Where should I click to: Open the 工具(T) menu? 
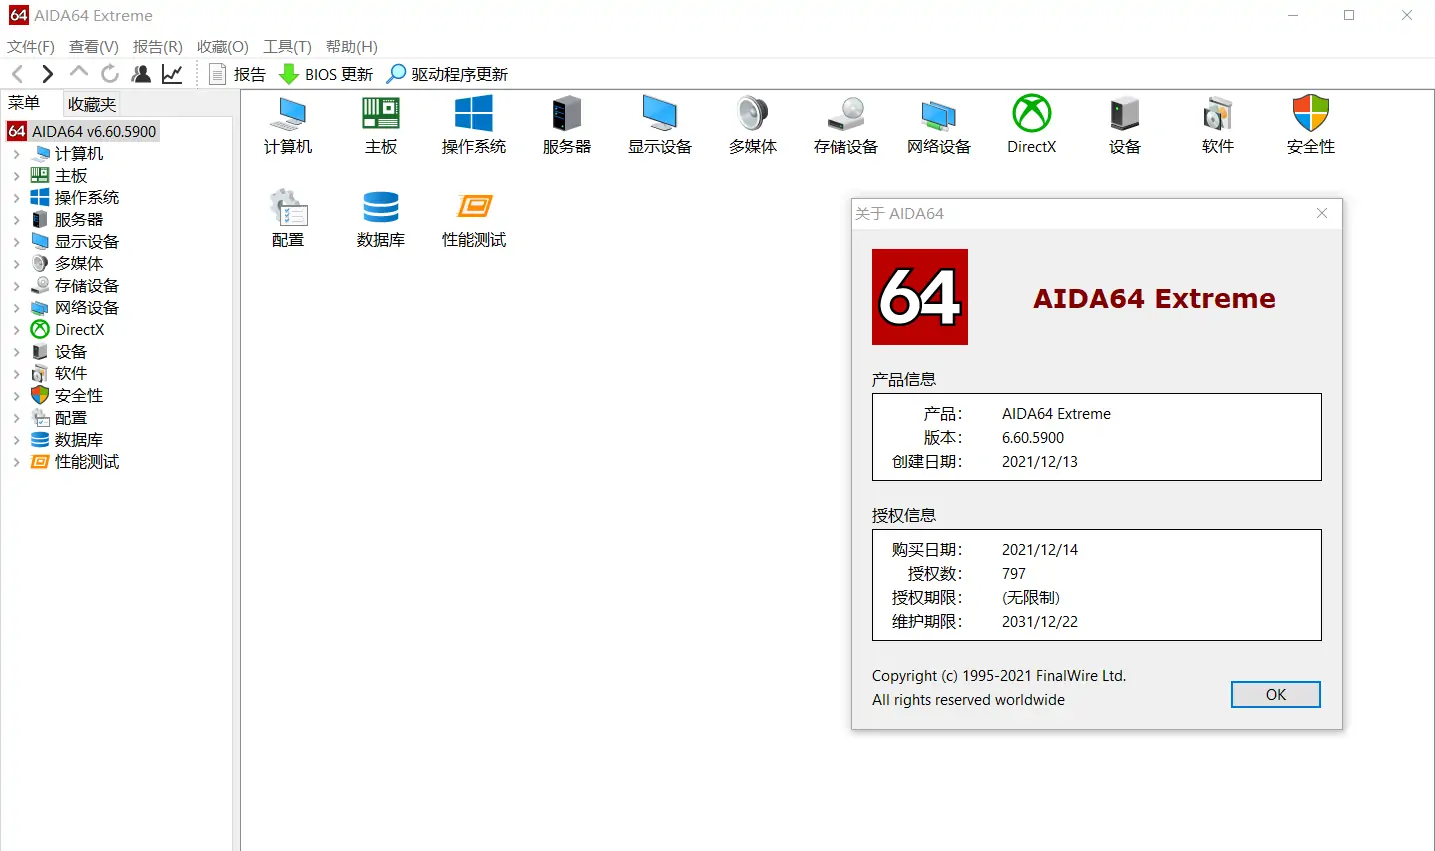[x=288, y=46]
